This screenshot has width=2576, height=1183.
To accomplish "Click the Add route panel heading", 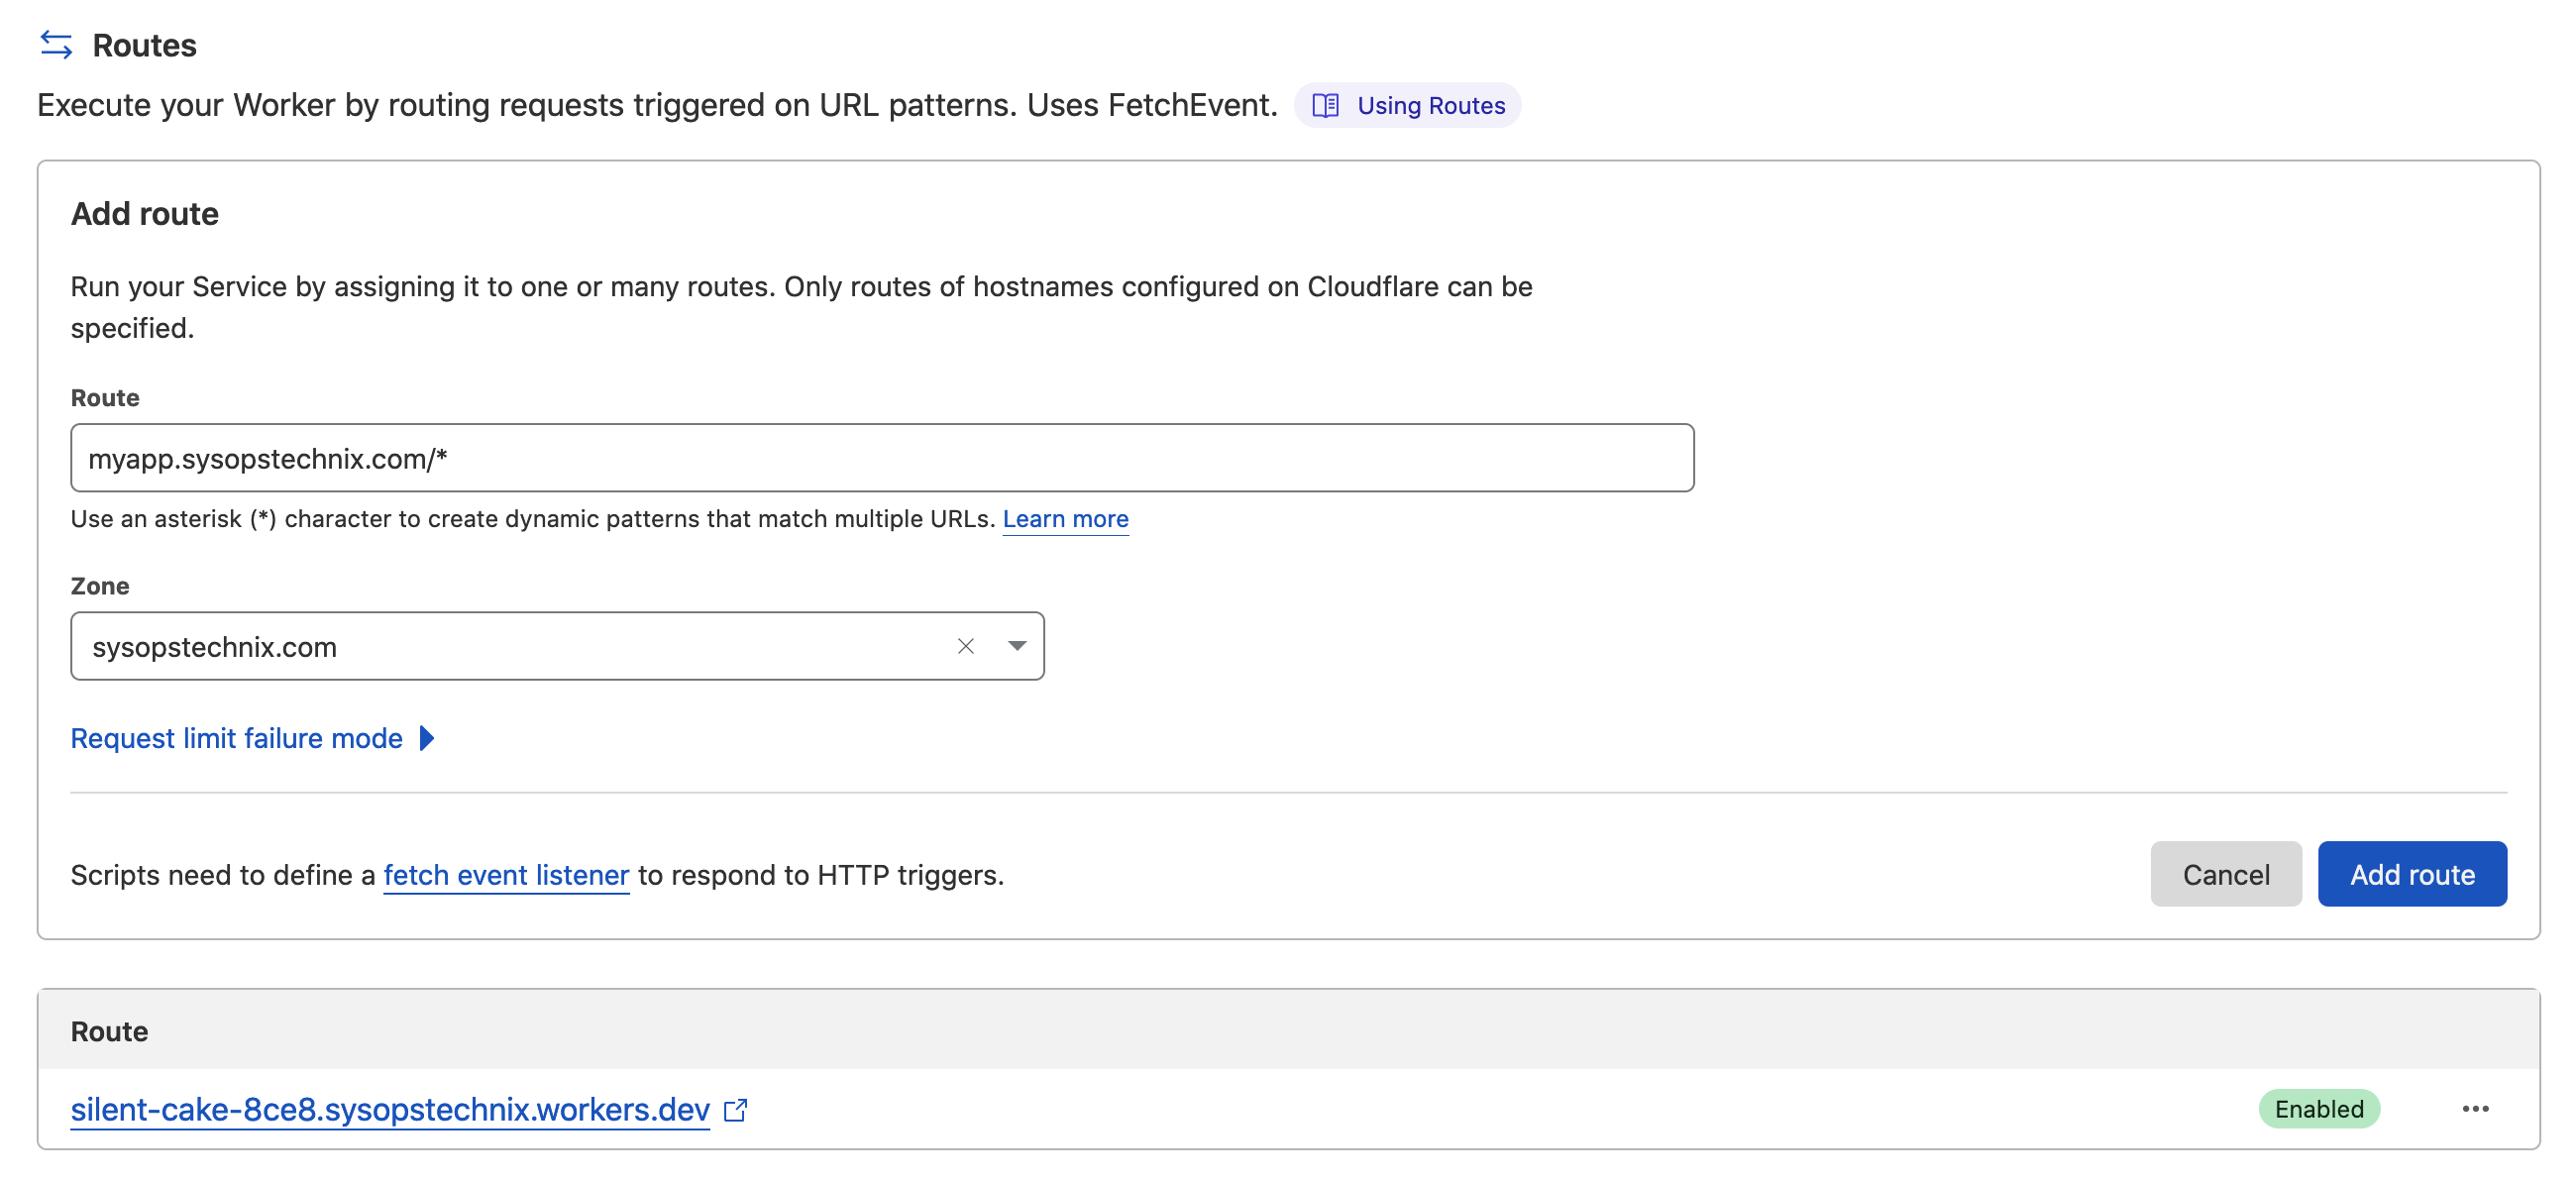I will [x=144, y=214].
